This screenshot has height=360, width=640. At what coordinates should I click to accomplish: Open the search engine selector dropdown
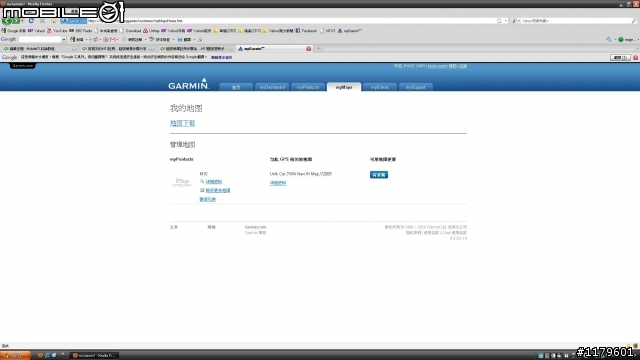515,20
